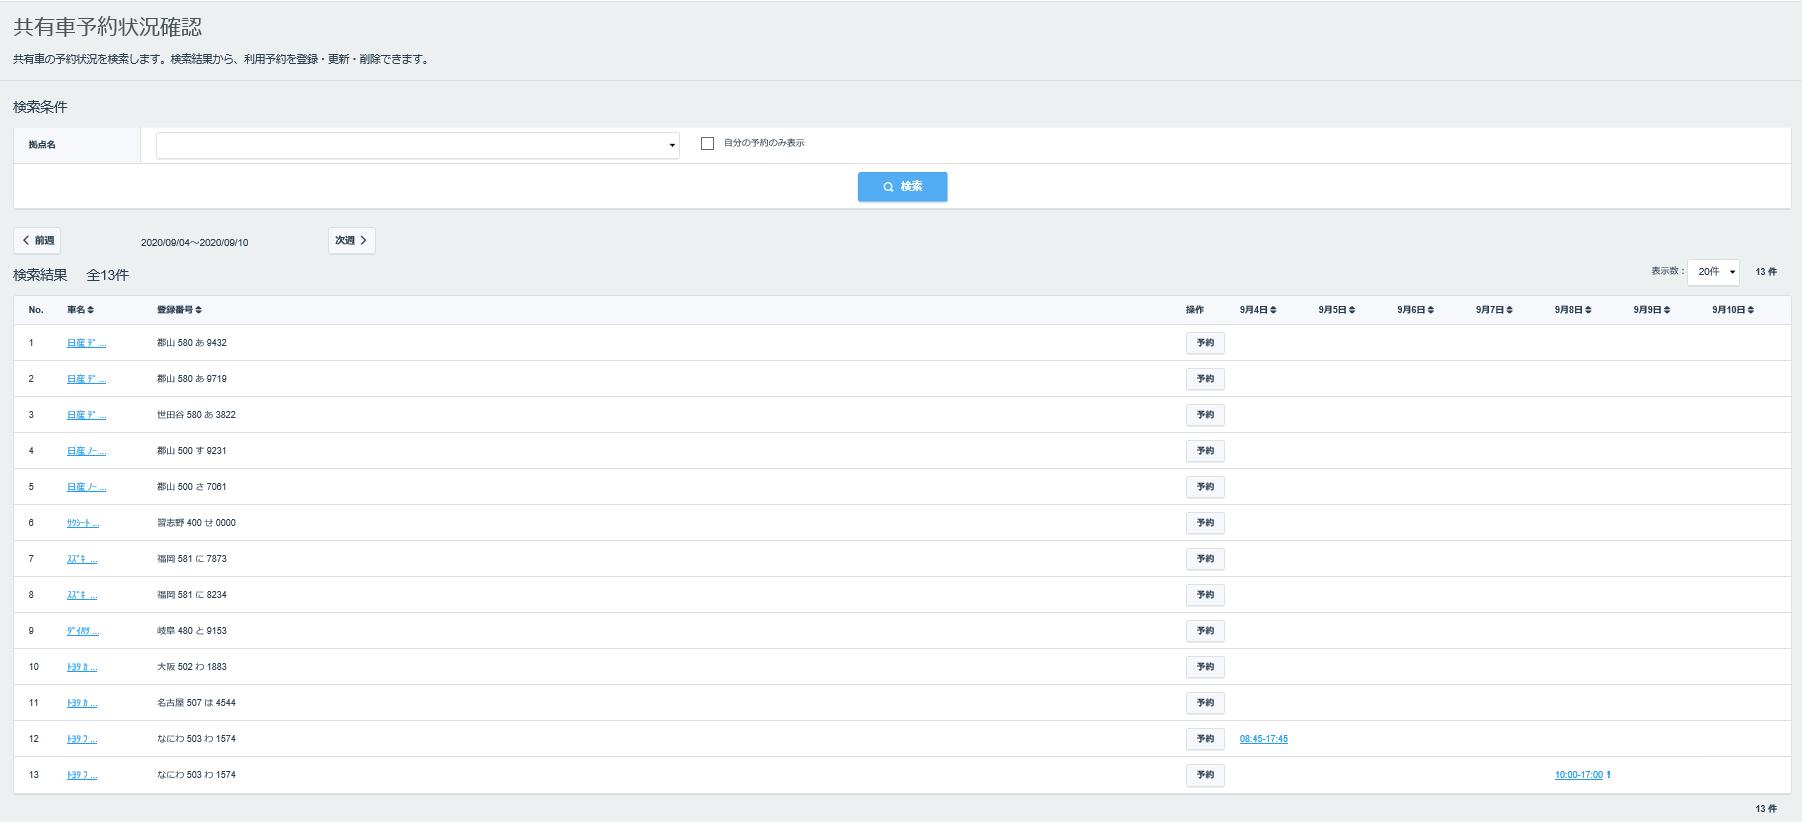Sort the table by 車名 column

[80, 310]
